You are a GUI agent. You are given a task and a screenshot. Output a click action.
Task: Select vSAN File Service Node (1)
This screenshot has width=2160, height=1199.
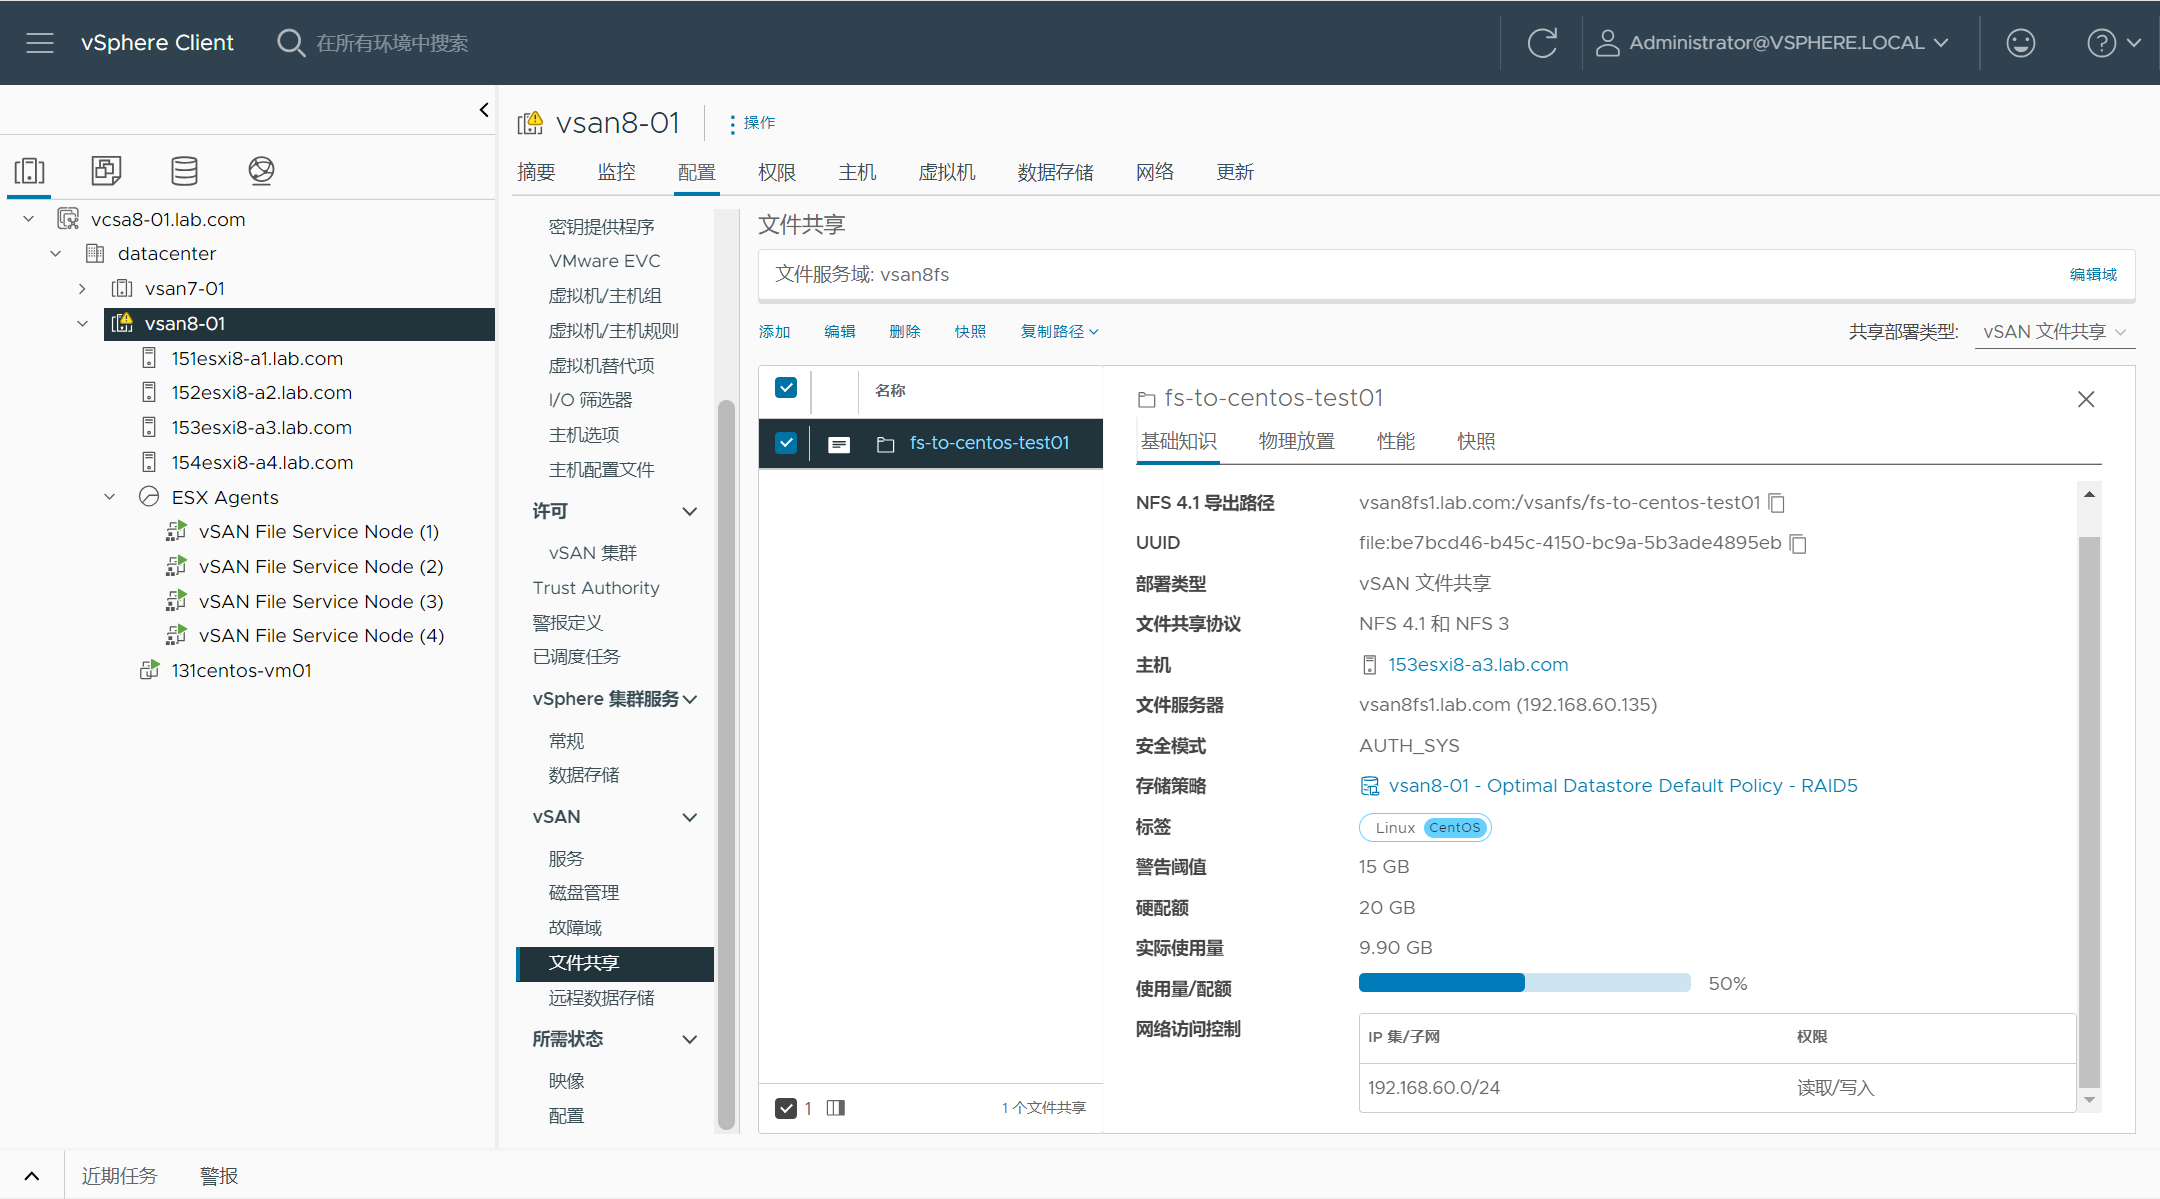pos(319,532)
